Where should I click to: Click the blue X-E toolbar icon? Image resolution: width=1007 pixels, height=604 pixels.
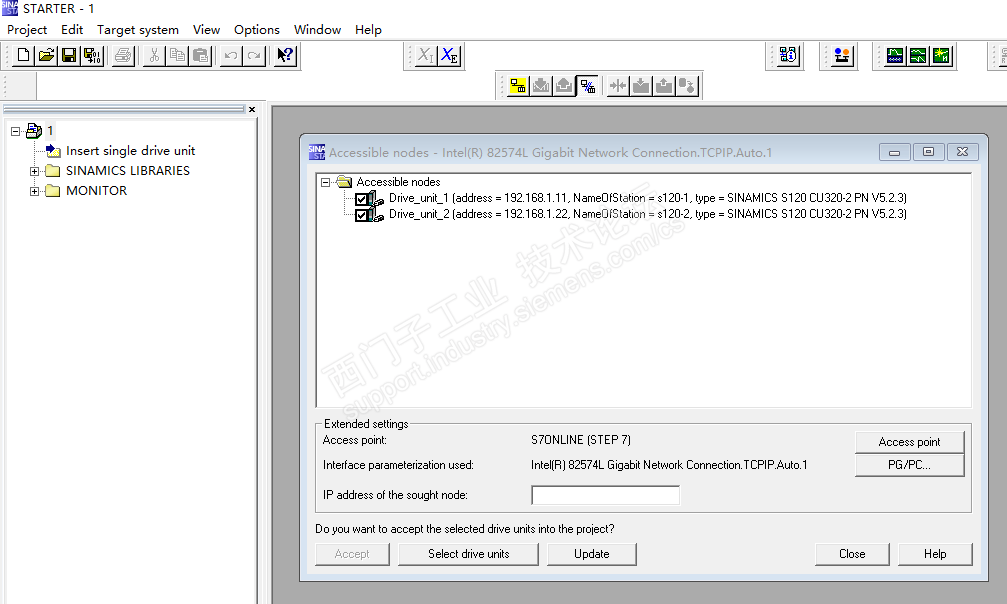coord(449,55)
